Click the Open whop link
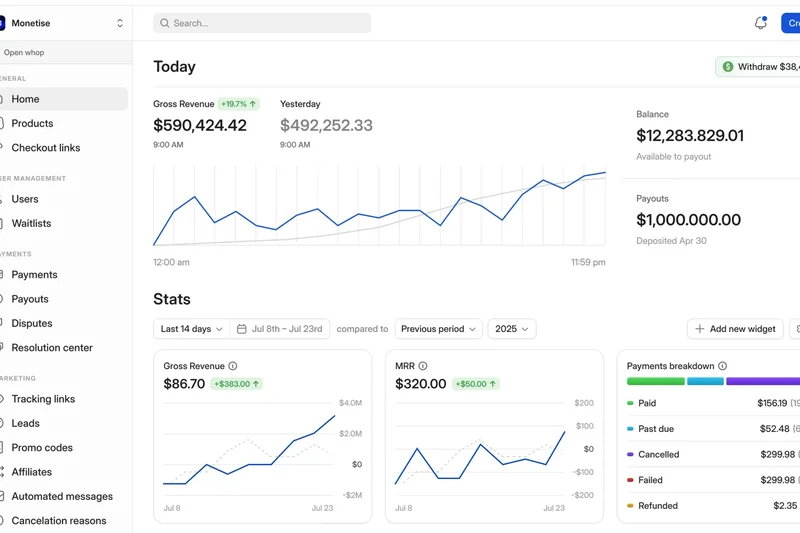This screenshot has width=800, height=533. 24,52
